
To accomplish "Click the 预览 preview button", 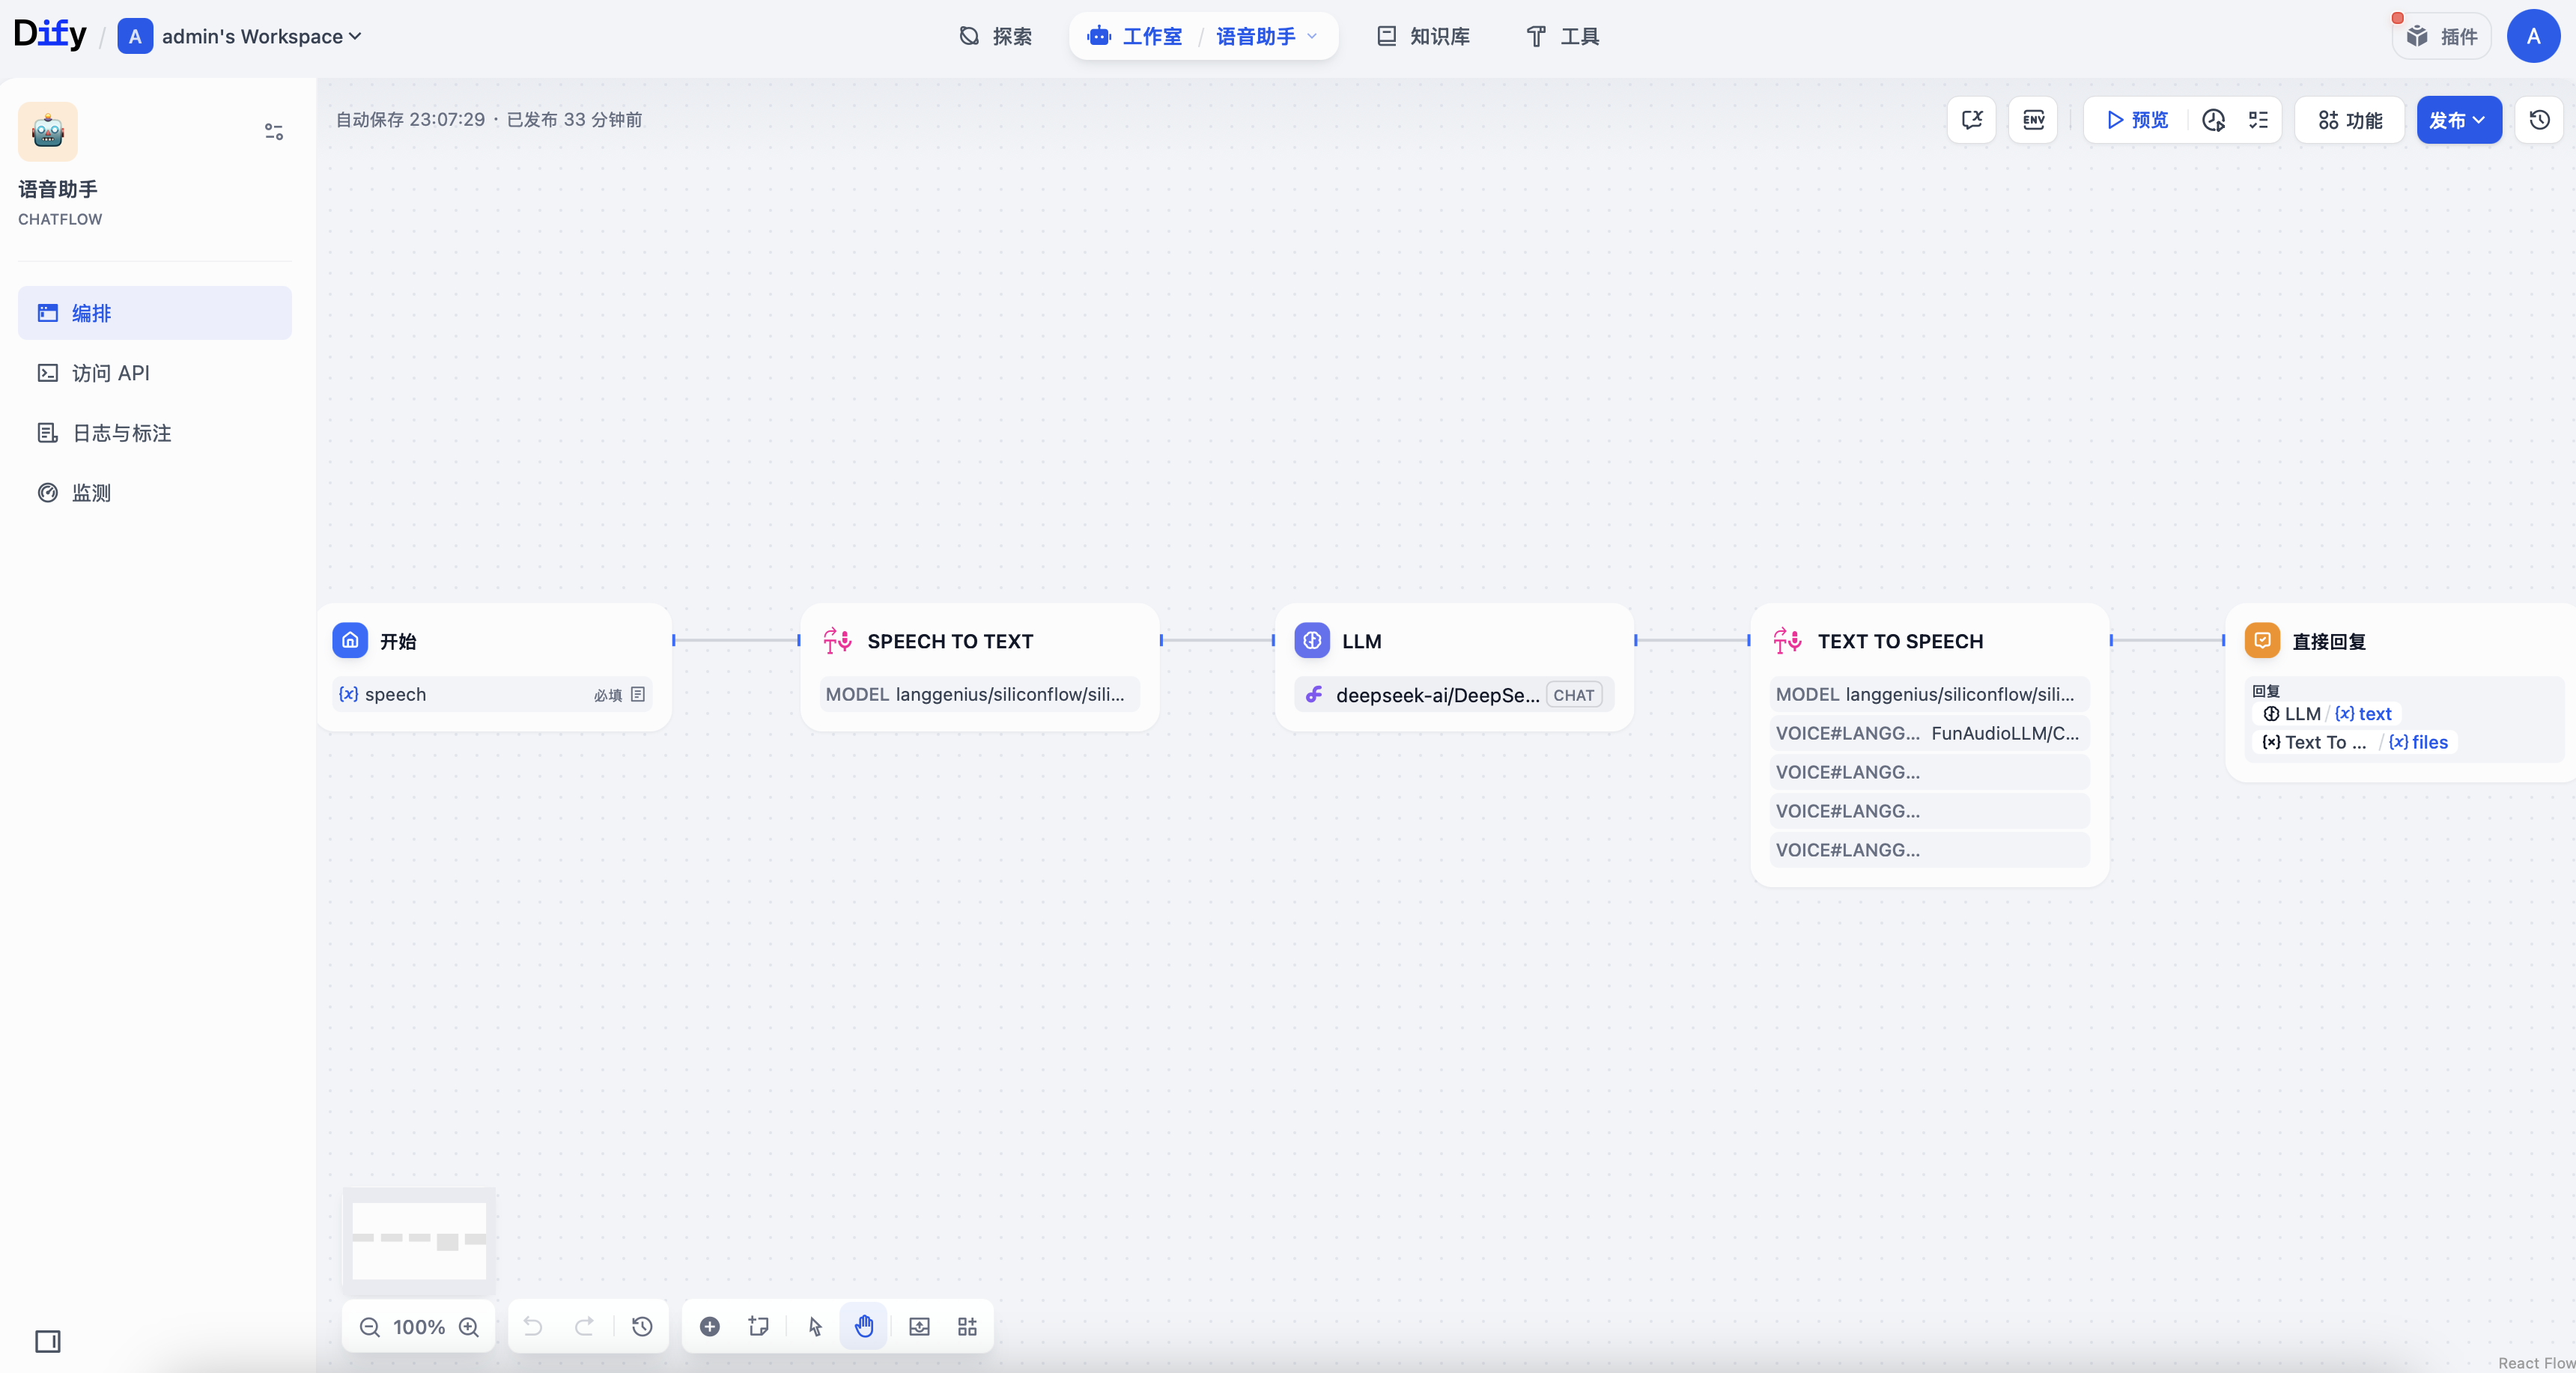I will [2137, 120].
